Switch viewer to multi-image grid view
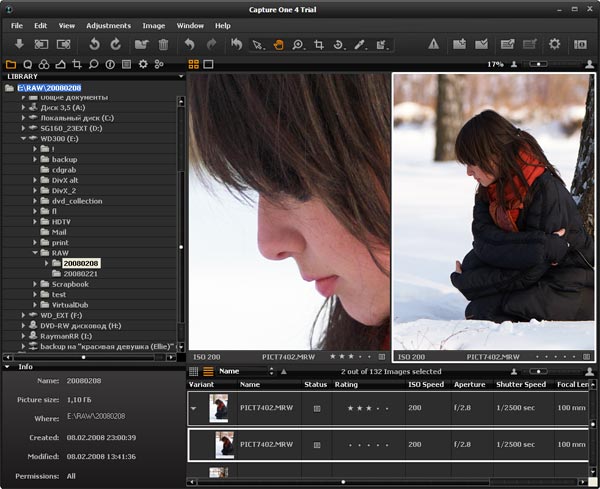 click(193, 64)
